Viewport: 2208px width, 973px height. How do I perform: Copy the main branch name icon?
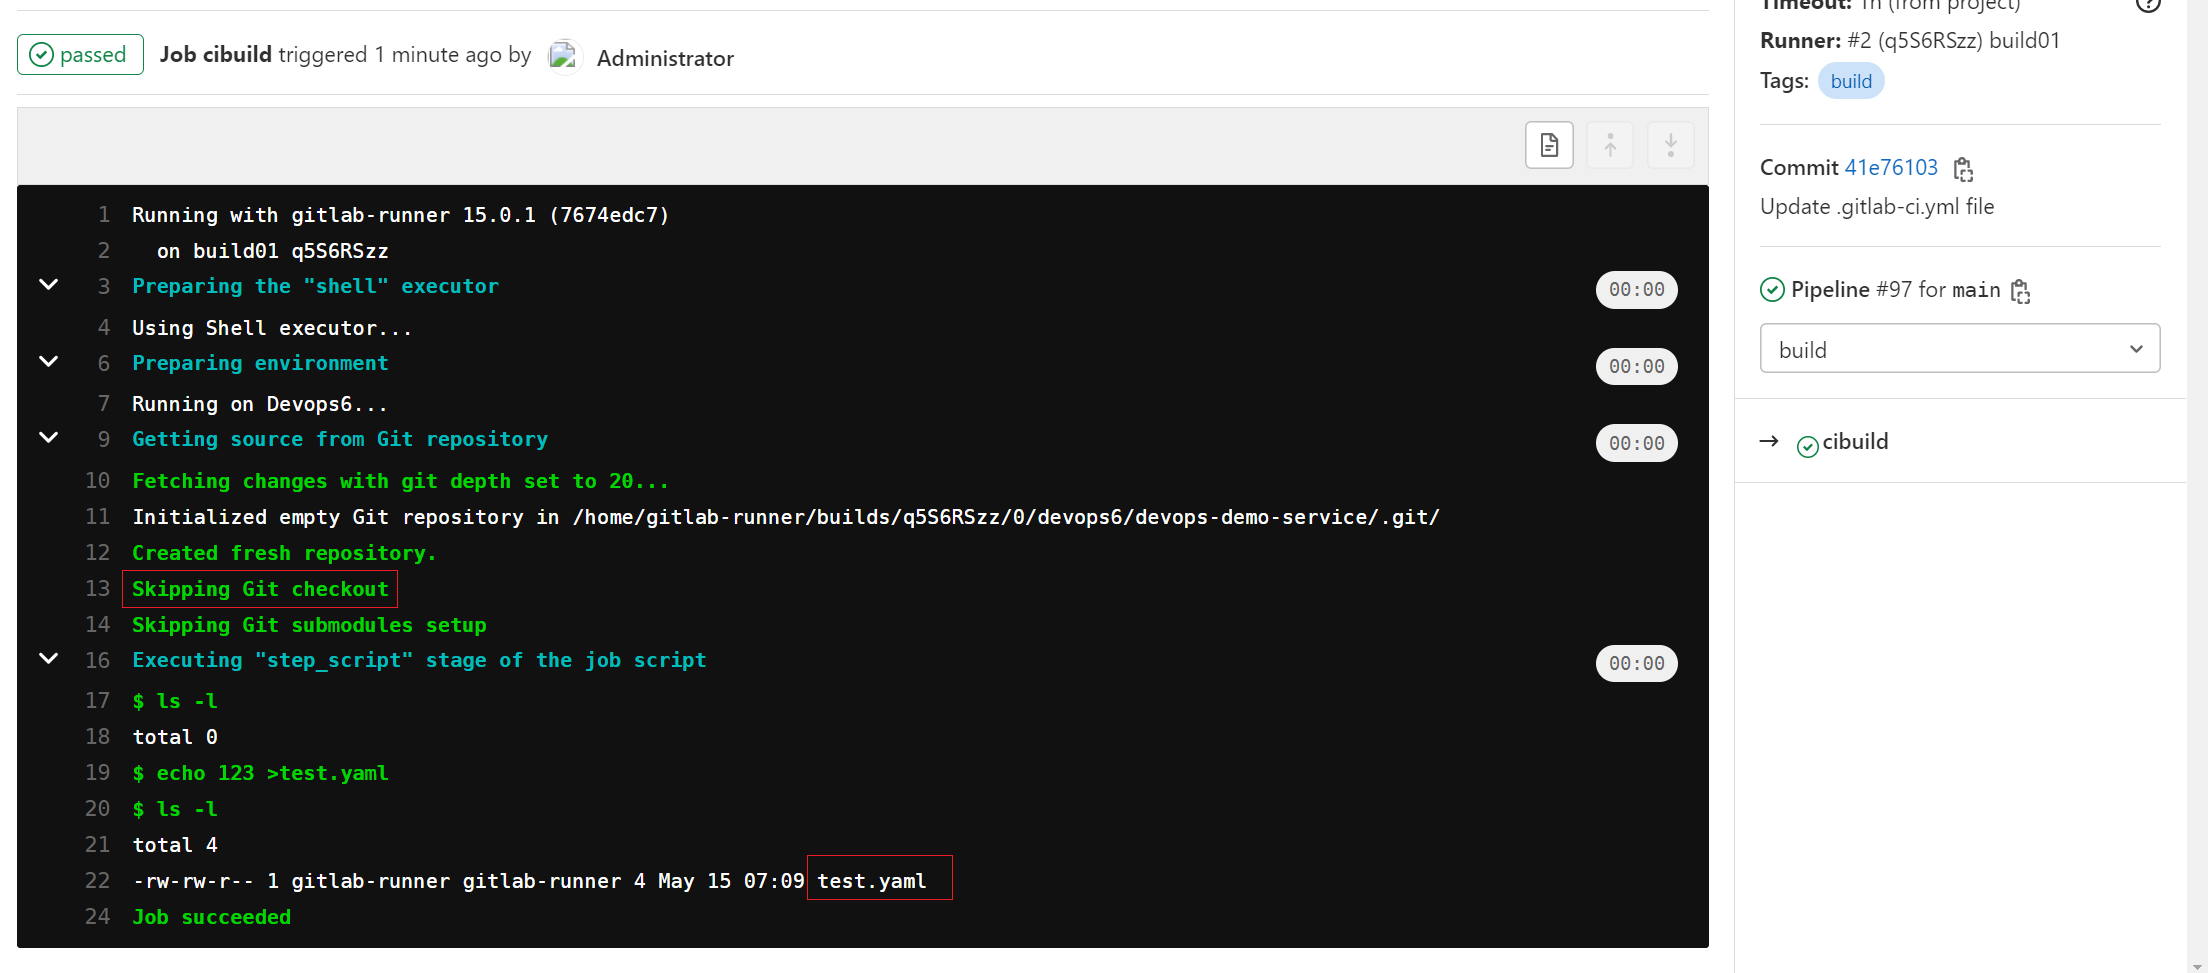(x=2020, y=291)
